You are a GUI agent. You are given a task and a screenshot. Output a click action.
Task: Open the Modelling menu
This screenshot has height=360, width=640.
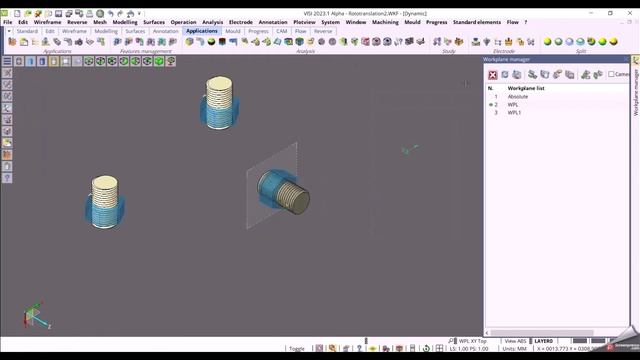125,22
